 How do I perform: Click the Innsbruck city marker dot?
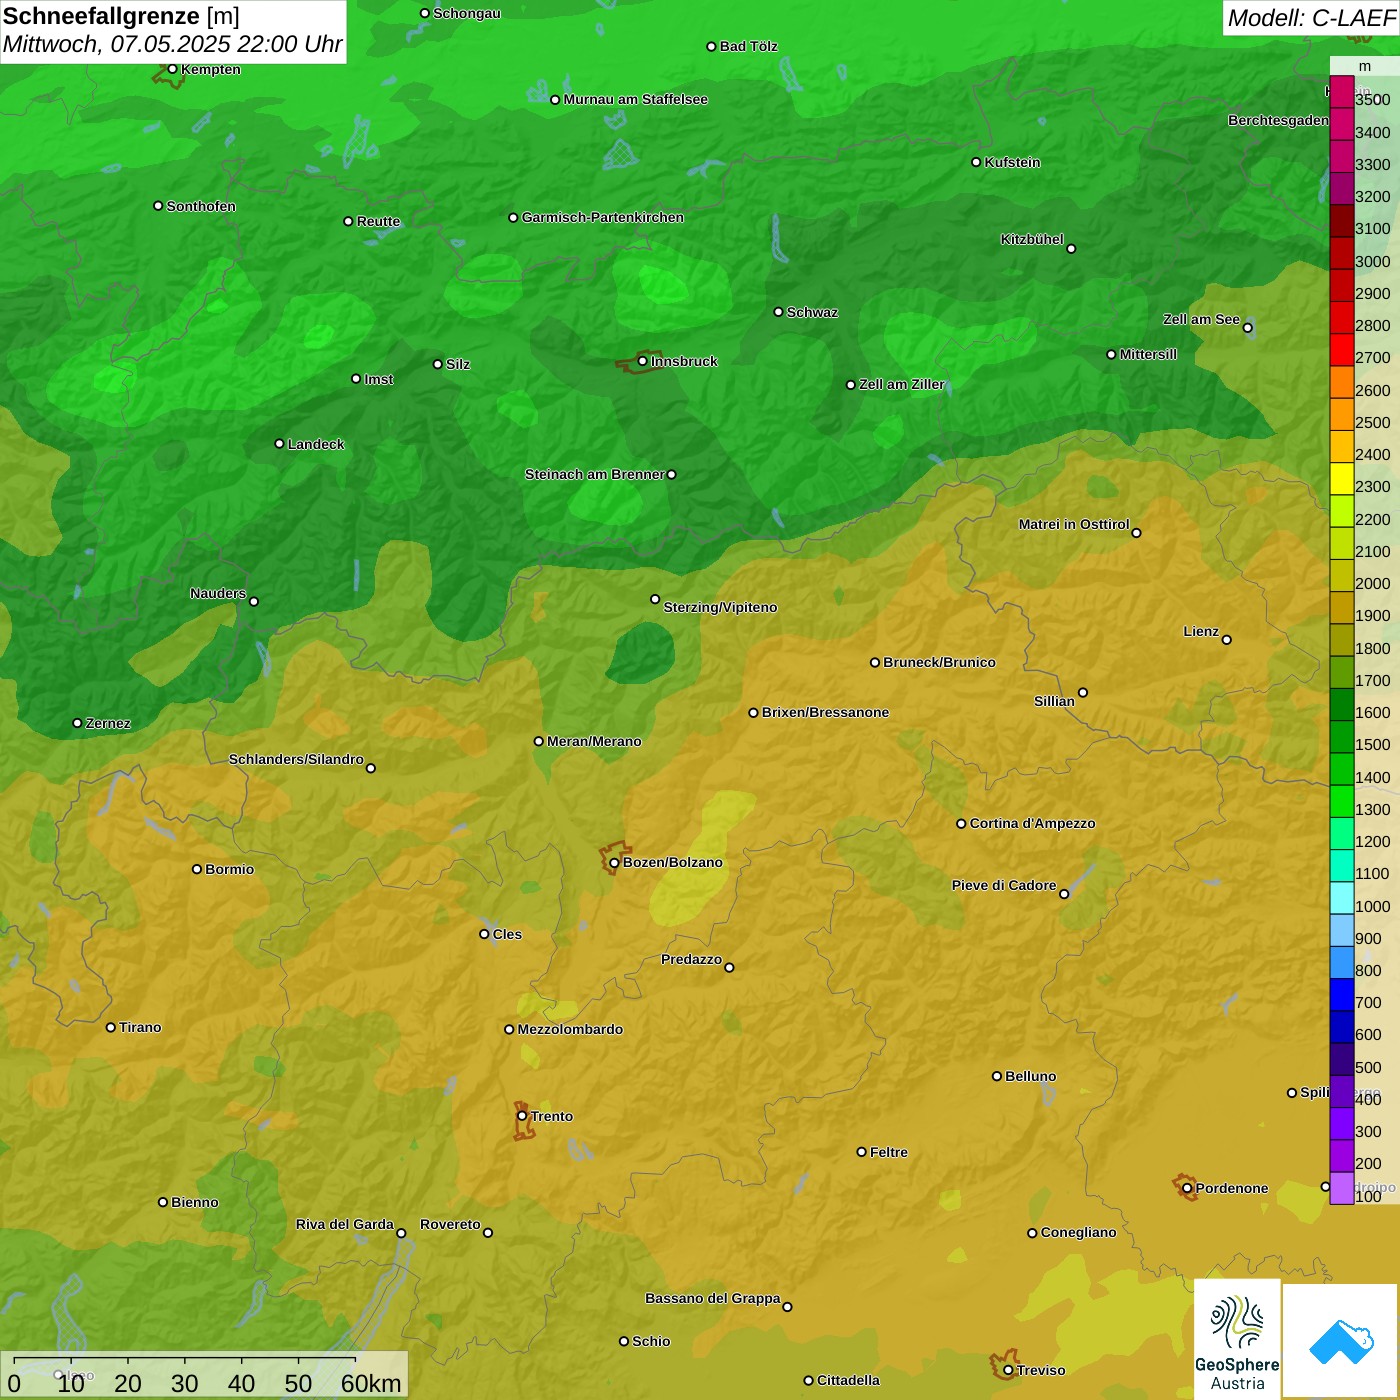tap(642, 361)
